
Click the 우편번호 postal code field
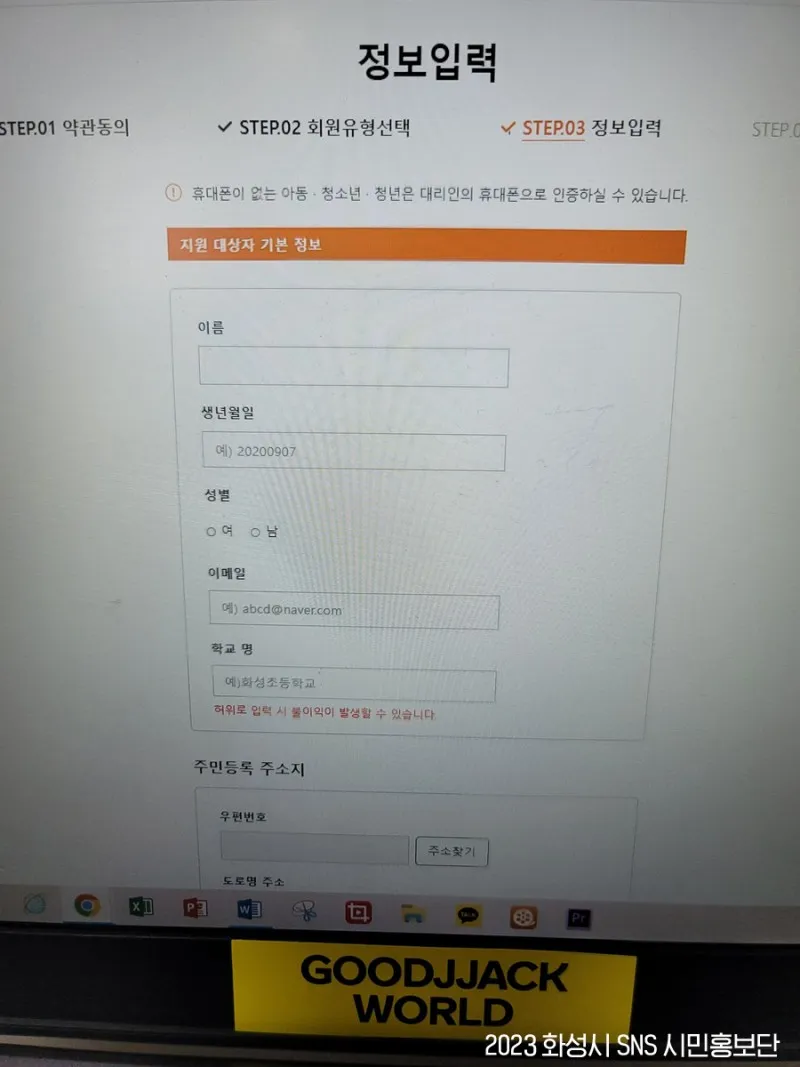(x=314, y=849)
